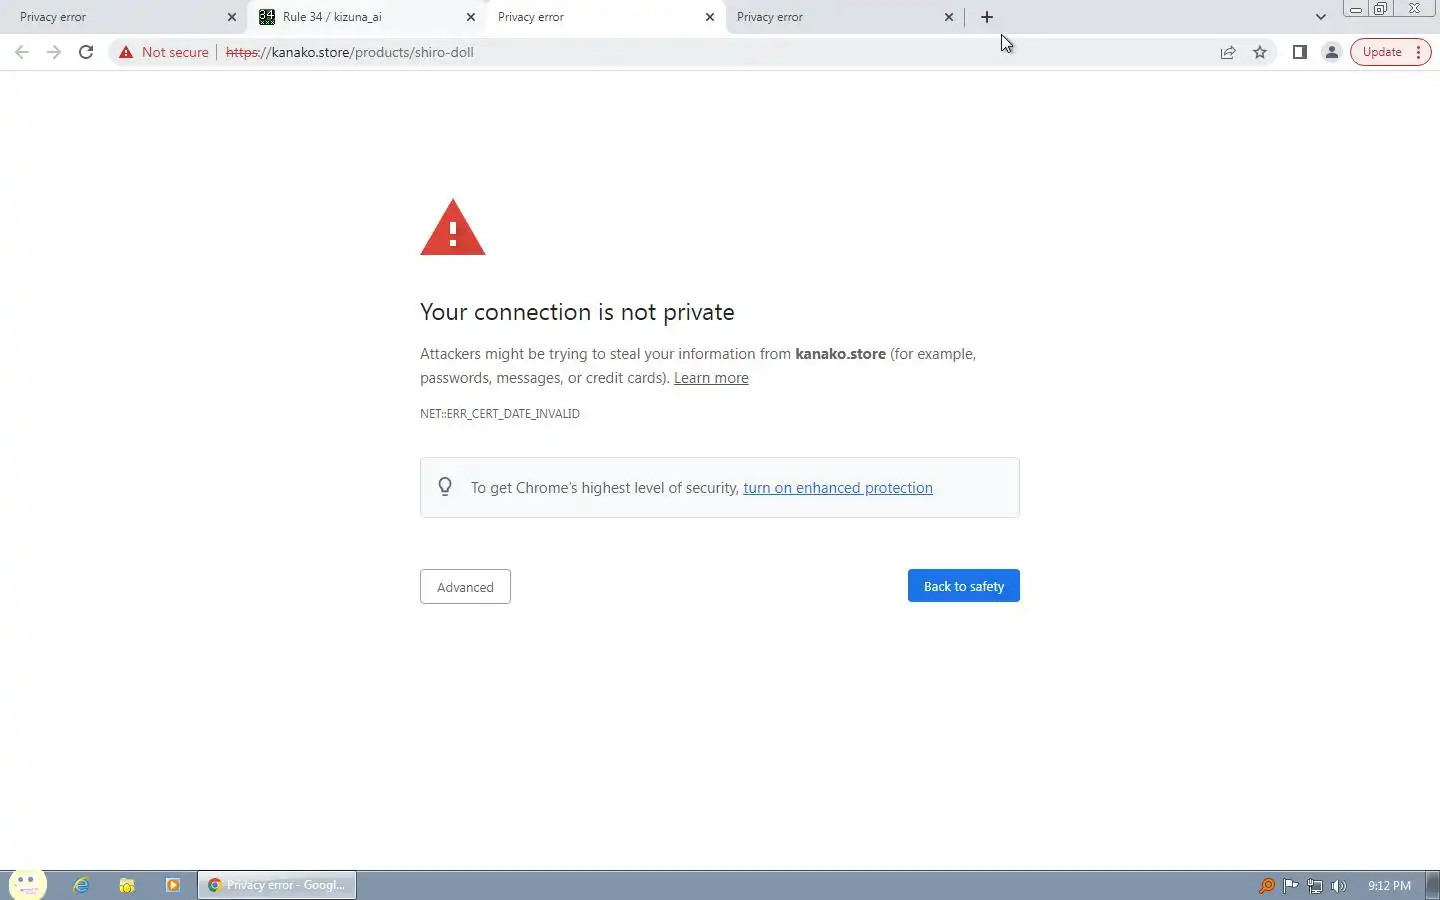The height and width of the screenshot is (900, 1440).
Task: Restore down the Chrome window
Action: pyautogui.click(x=1380, y=9)
